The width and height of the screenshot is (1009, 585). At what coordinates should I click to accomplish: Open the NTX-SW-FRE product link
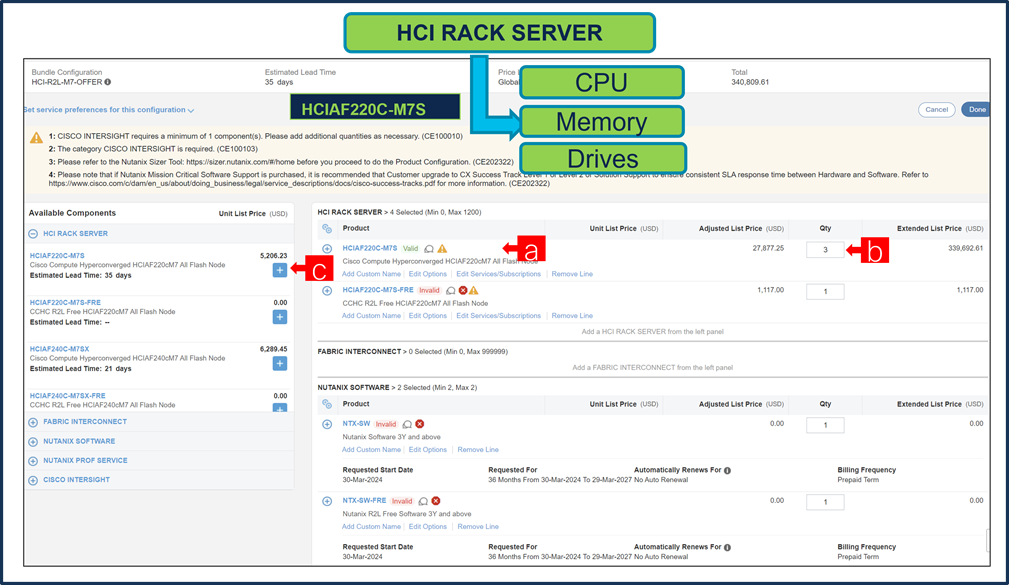pos(364,500)
